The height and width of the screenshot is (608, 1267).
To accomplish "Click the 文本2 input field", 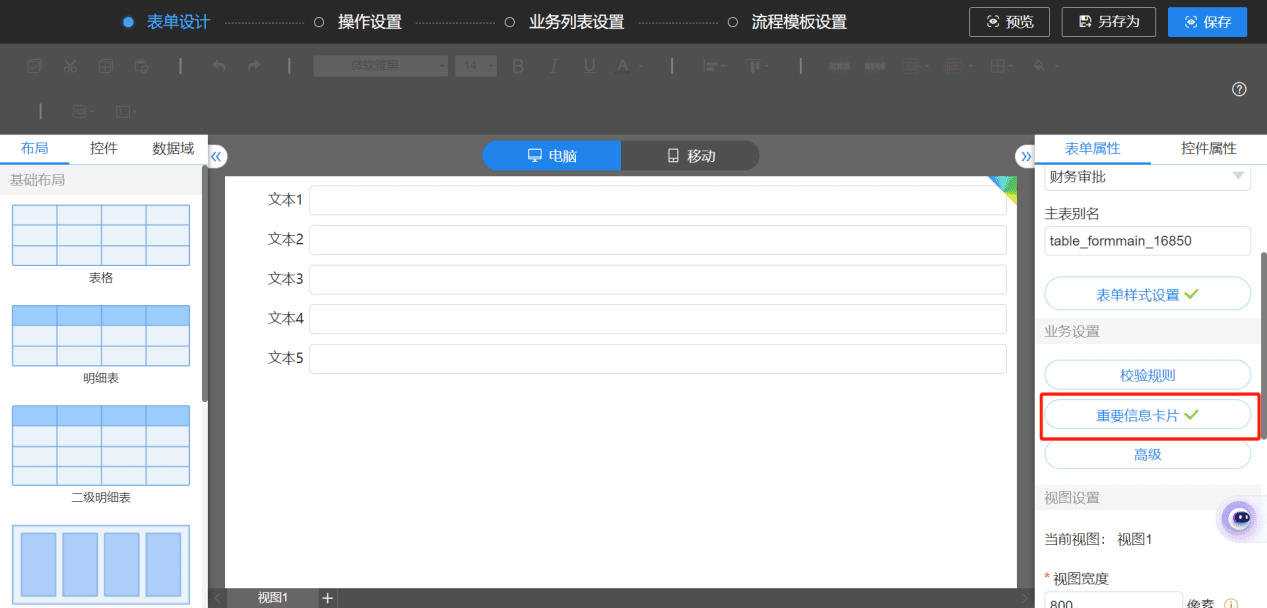I will click(x=658, y=240).
